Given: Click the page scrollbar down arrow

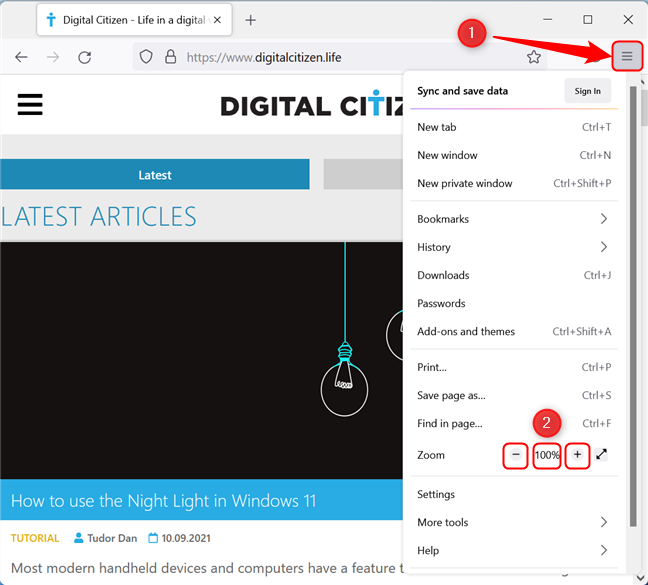Looking at the screenshot, I should tap(642, 577).
